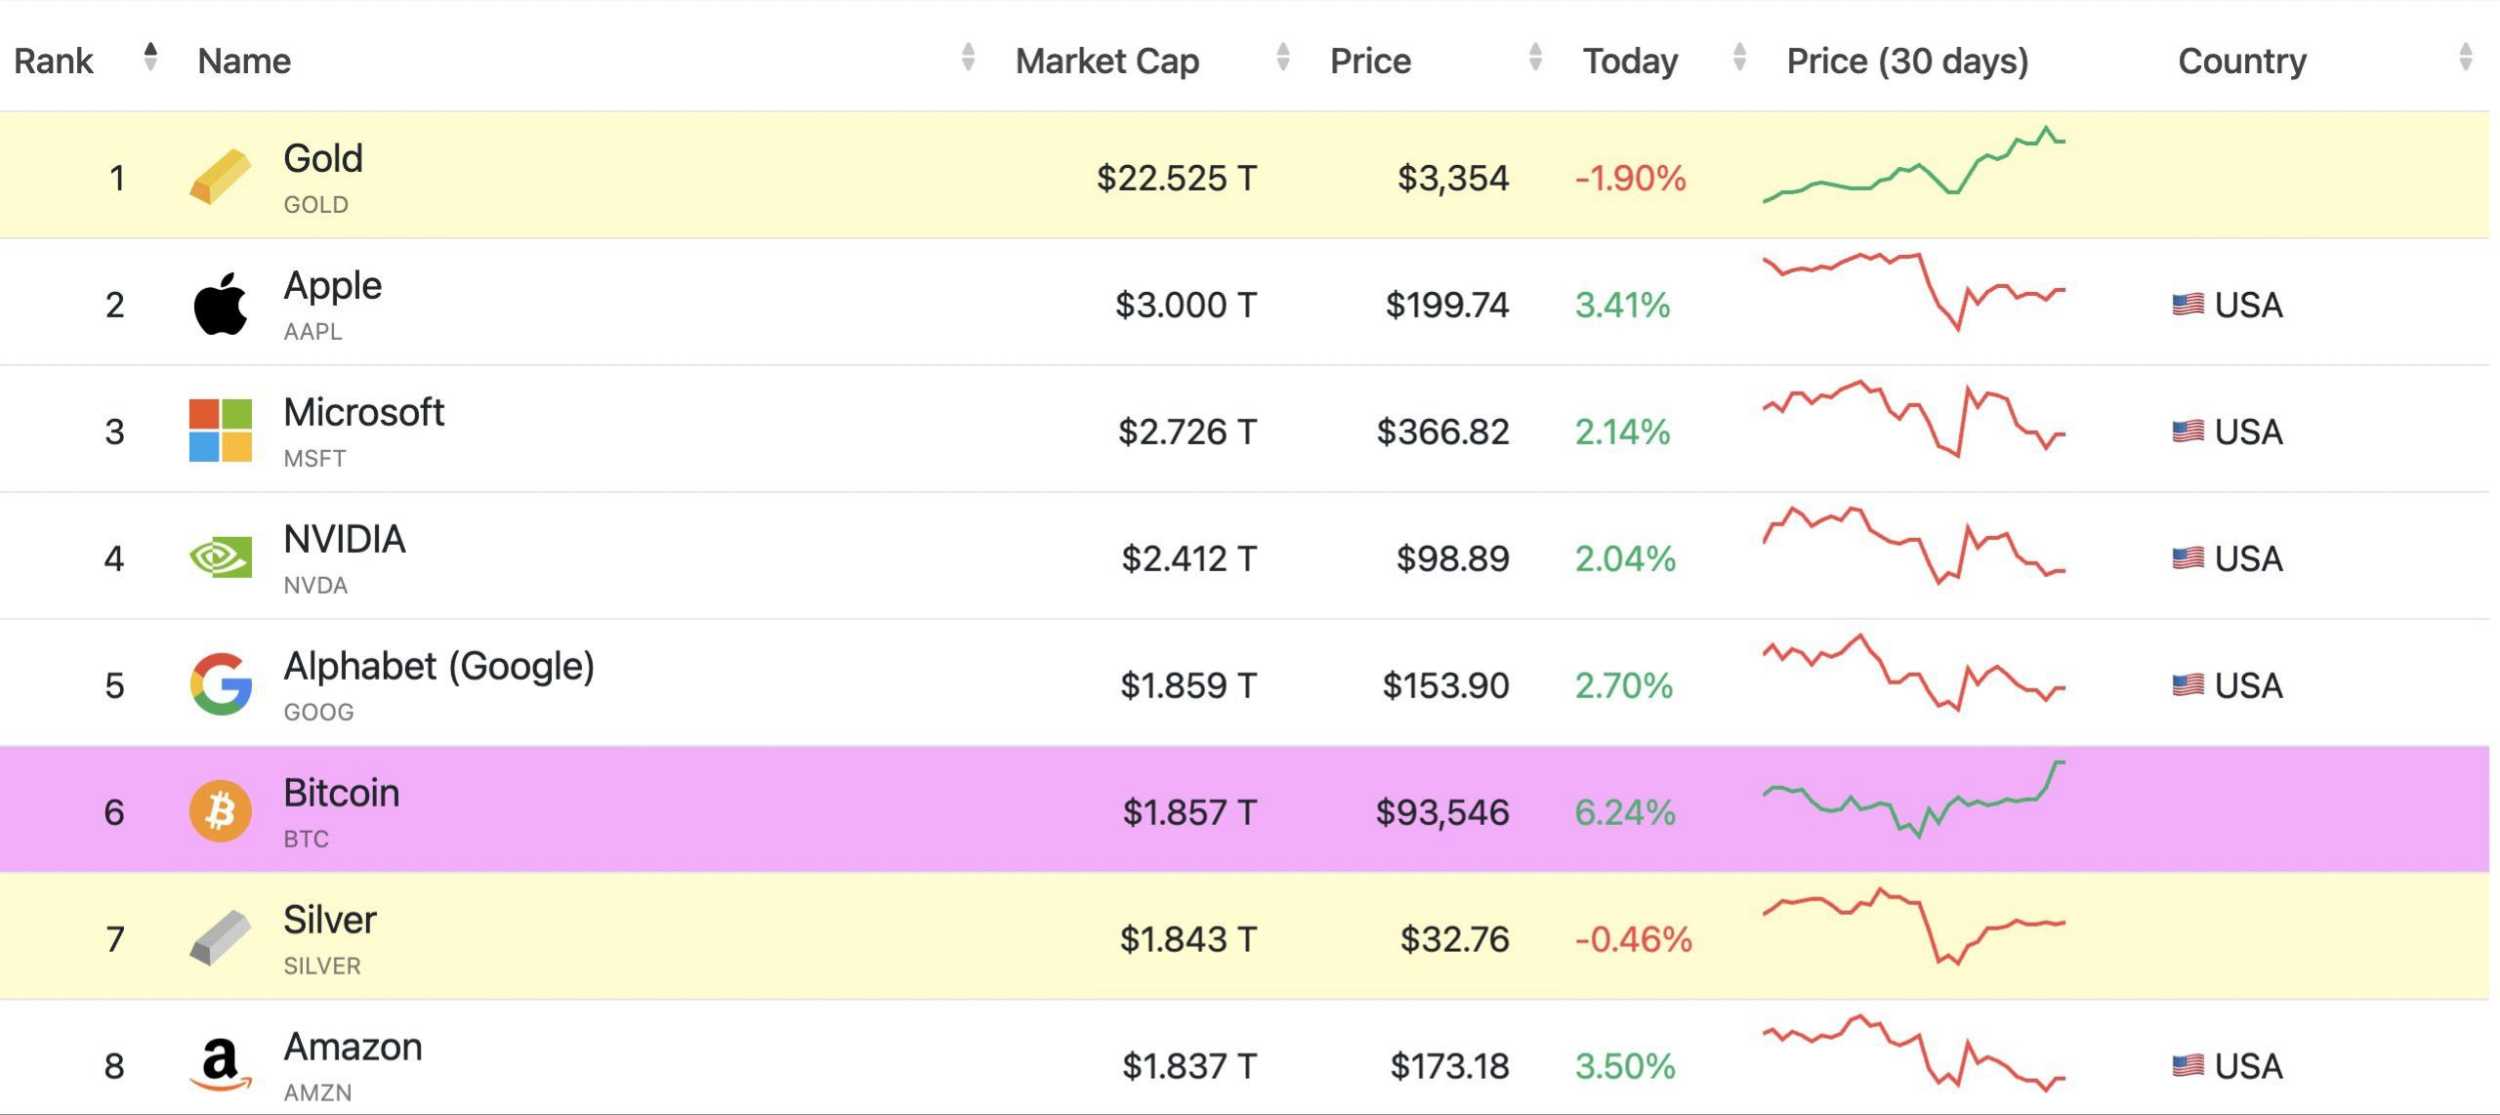The image size is (2500, 1115).
Task: Open the NVIDIA name link
Action: [x=344, y=540]
